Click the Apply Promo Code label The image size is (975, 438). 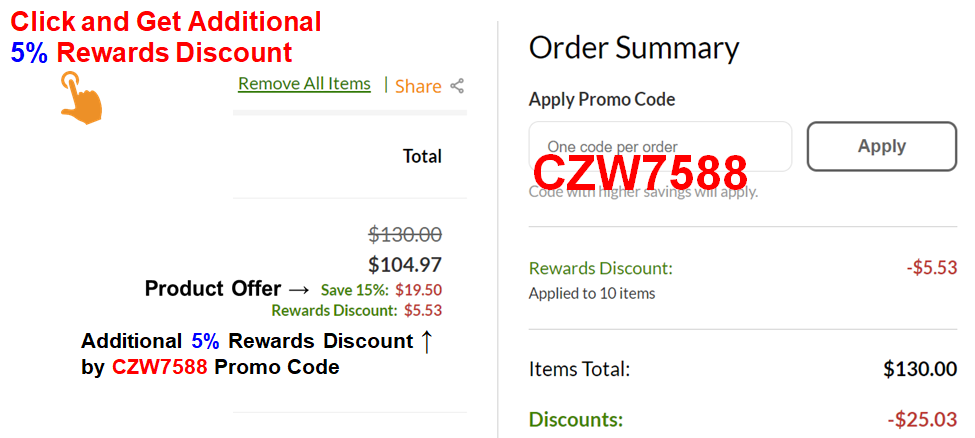(602, 99)
